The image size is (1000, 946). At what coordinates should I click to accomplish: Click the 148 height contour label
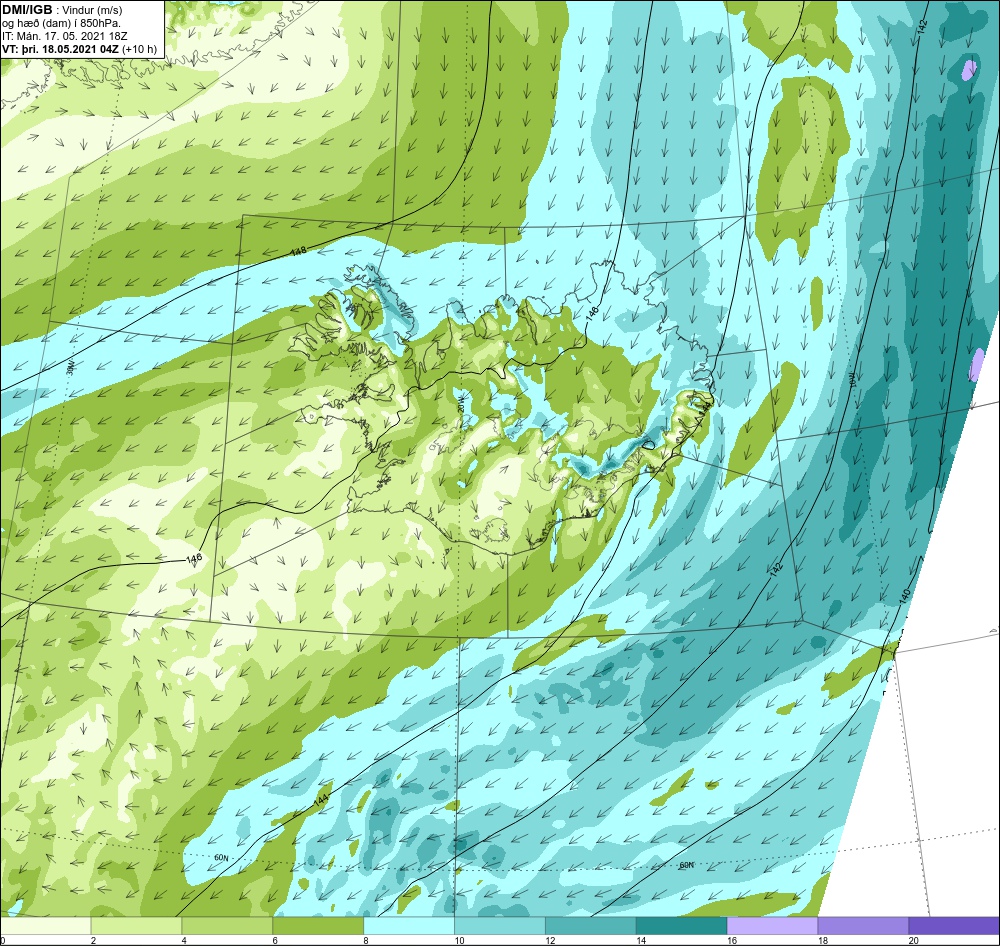[x=298, y=251]
